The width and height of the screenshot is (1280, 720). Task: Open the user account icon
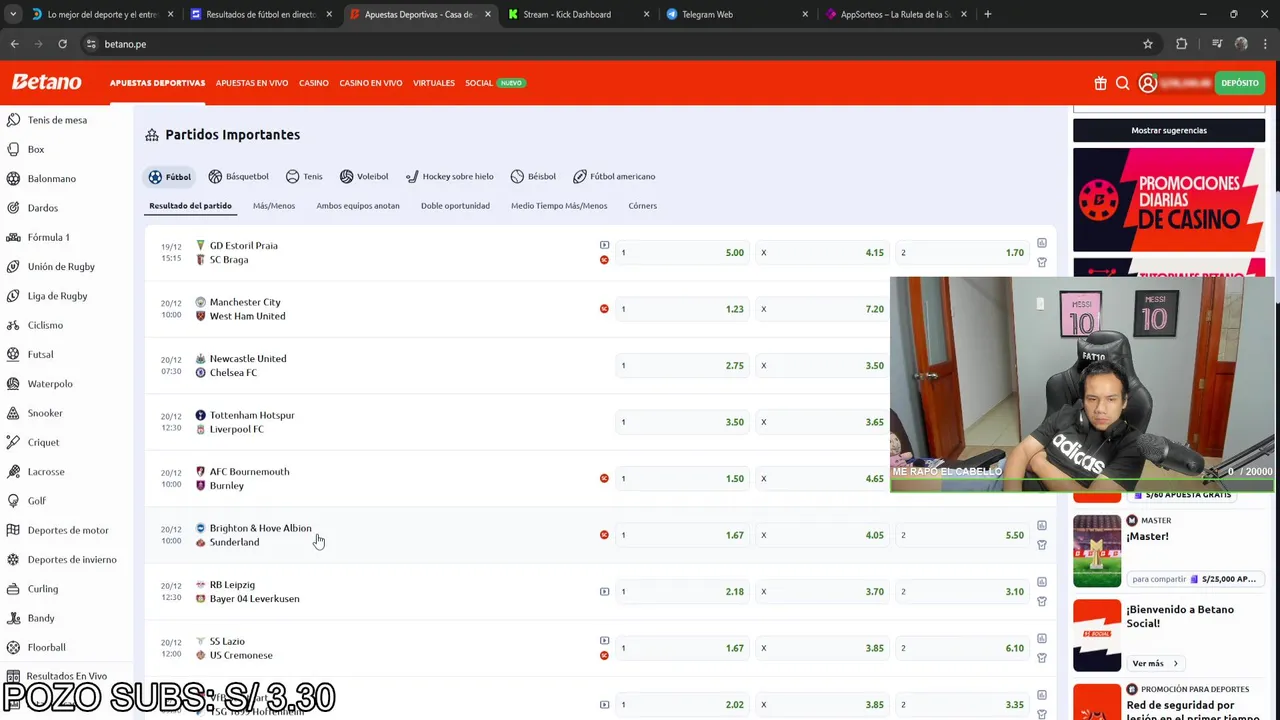tap(1148, 83)
